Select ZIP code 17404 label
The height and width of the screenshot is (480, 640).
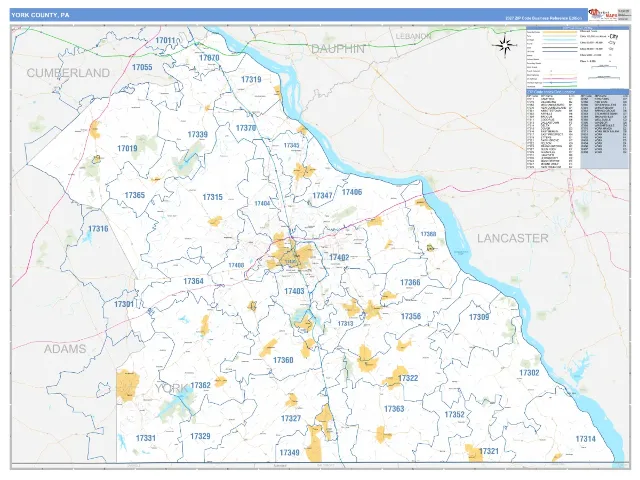(262, 203)
